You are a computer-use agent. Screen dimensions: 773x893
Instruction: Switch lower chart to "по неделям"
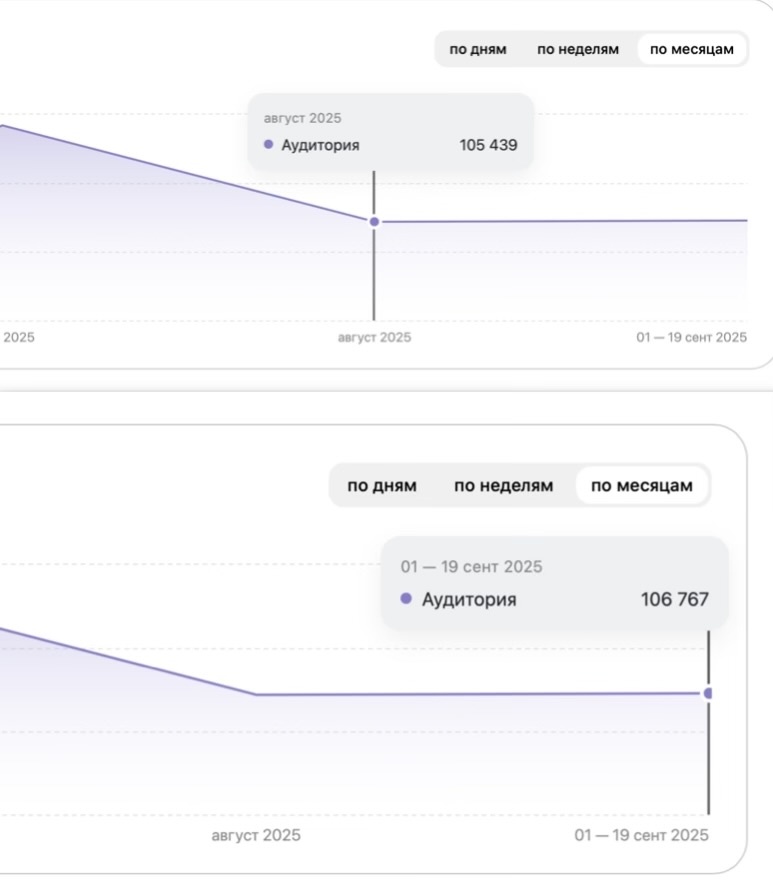[x=503, y=486]
